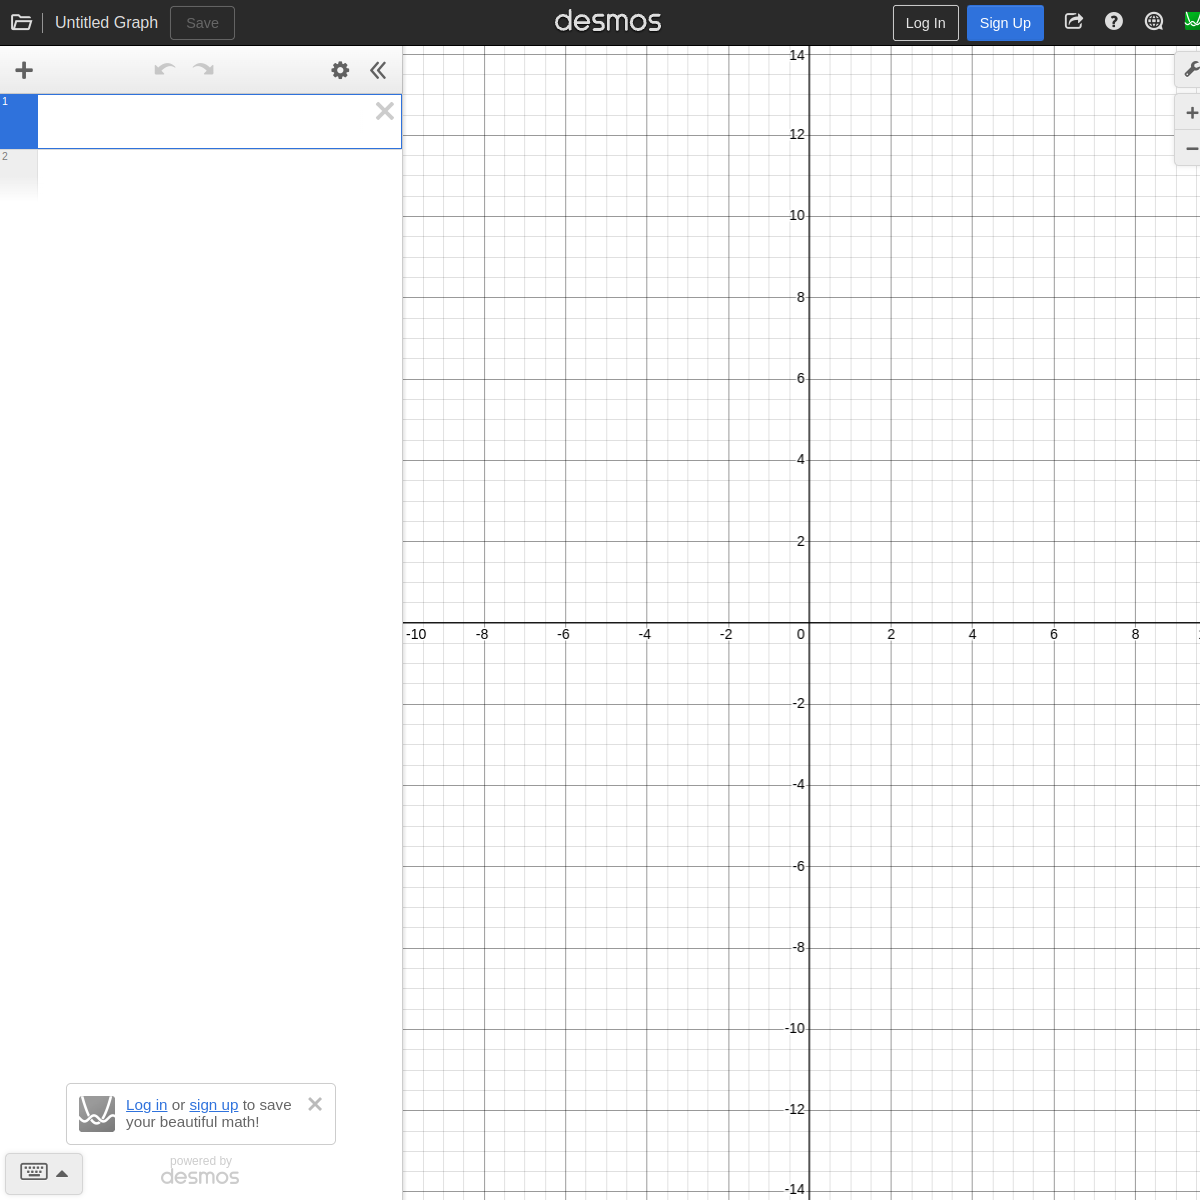Open the sign up link in the banner

213,1104
